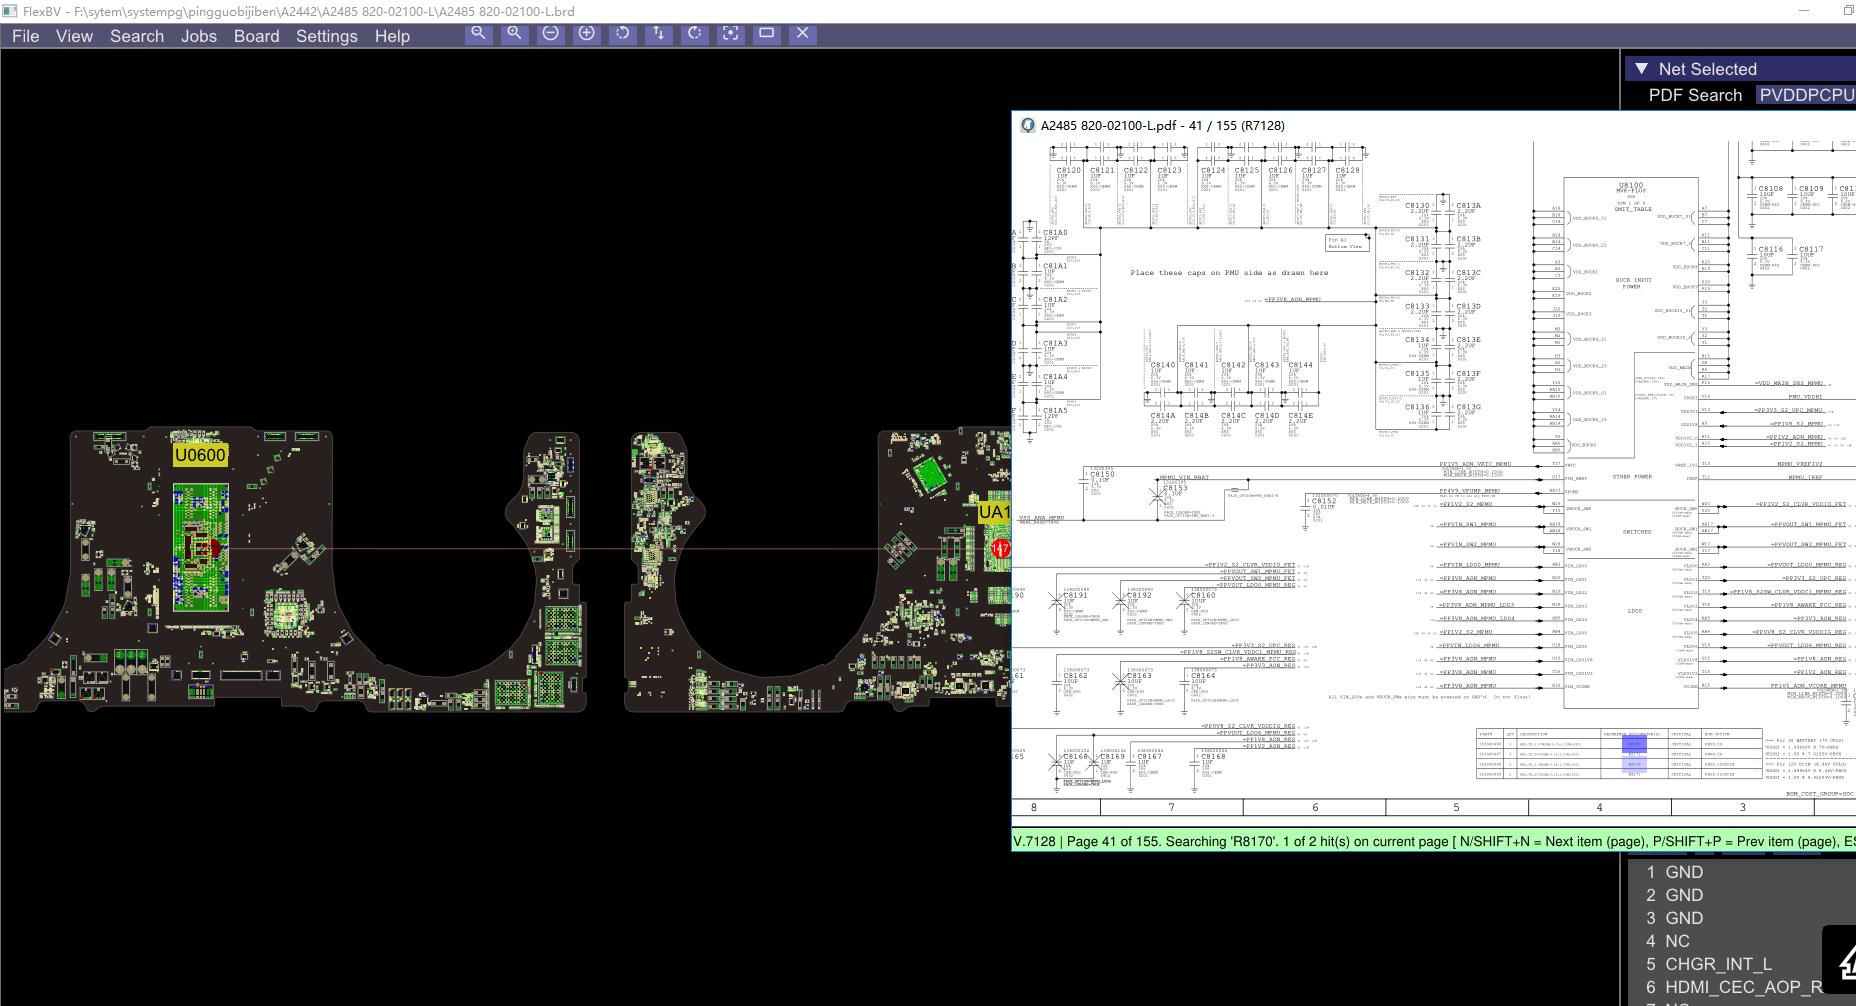
Task: Flip the board with up-down arrows icon
Action: pos(658,33)
